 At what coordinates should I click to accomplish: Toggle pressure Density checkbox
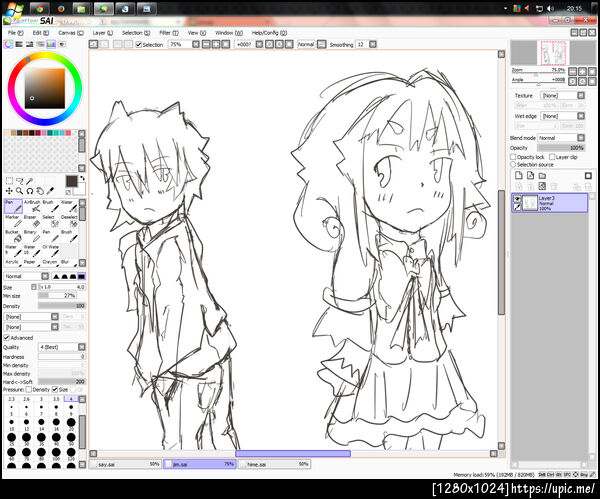[29, 390]
